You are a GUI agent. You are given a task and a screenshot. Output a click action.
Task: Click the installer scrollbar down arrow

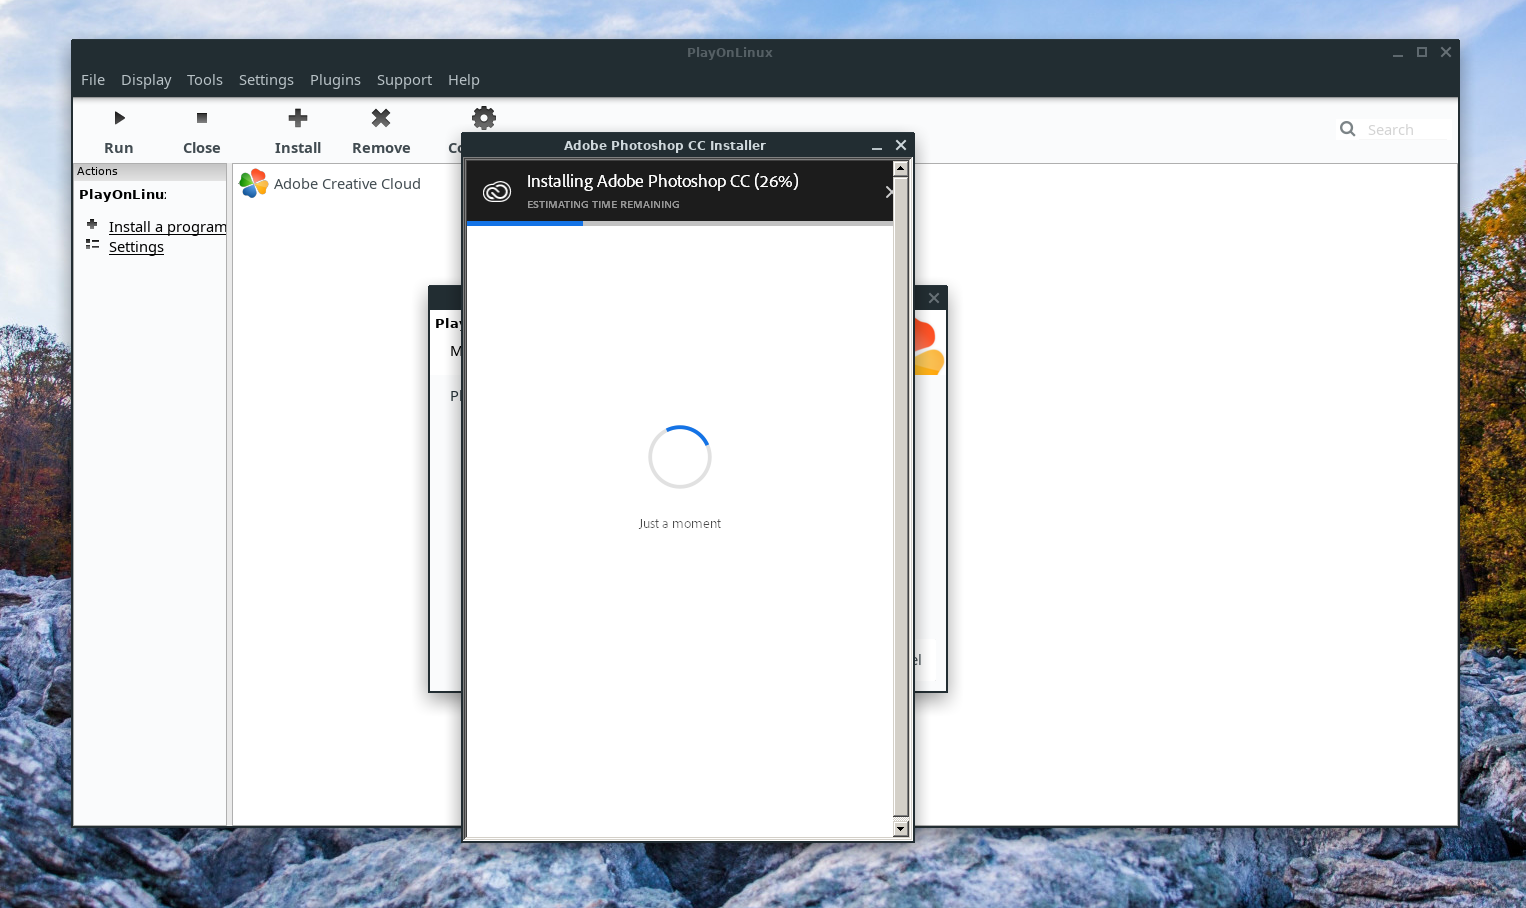[900, 828]
